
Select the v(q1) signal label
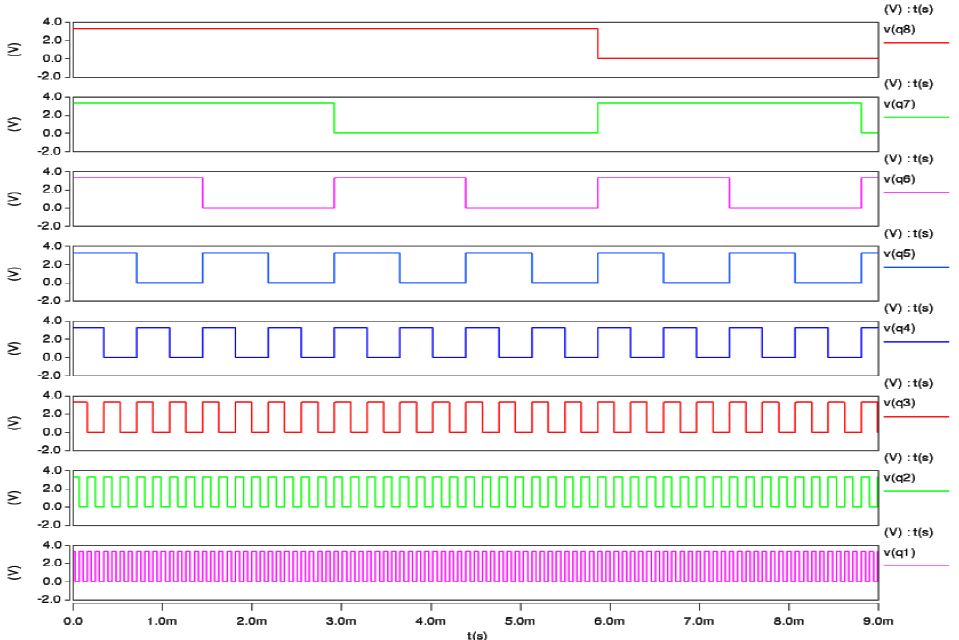click(899, 553)
